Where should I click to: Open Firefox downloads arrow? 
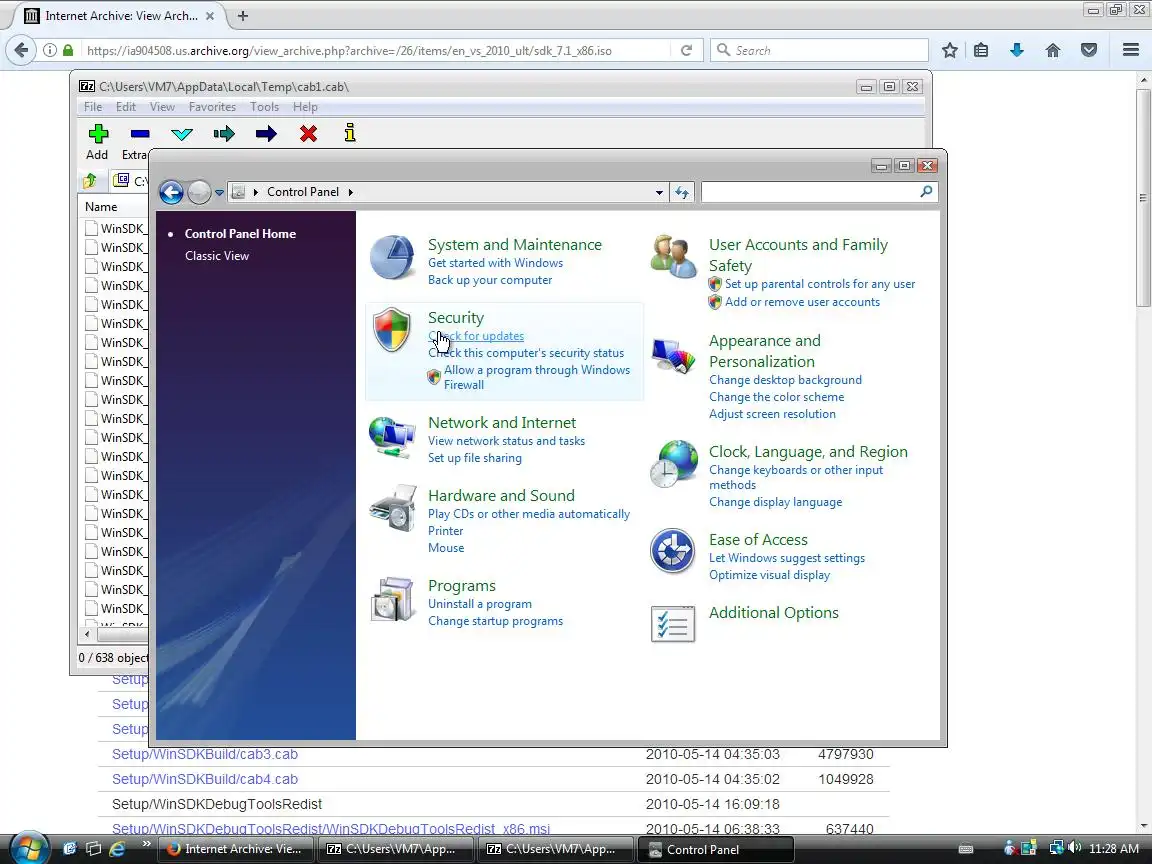tap(1017, 50)
